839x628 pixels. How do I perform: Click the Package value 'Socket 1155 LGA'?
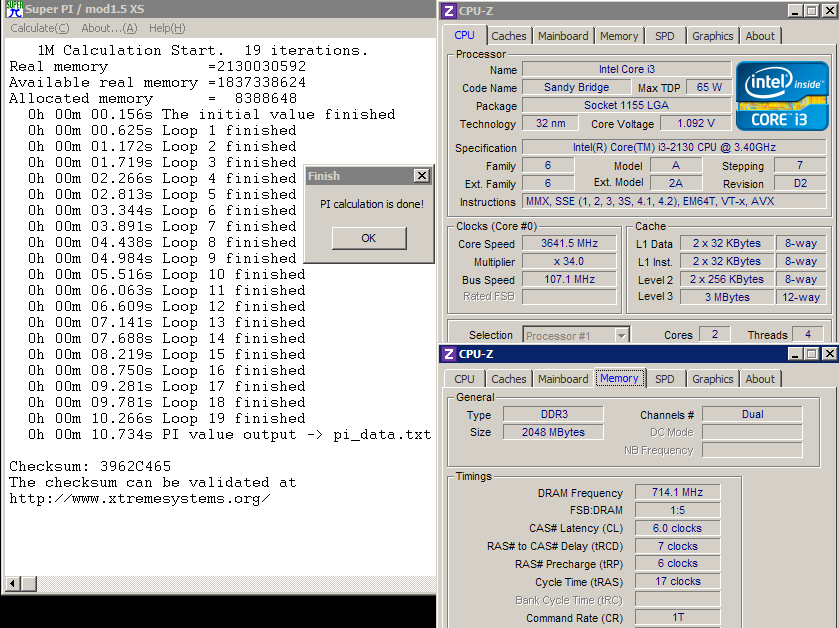627,105
